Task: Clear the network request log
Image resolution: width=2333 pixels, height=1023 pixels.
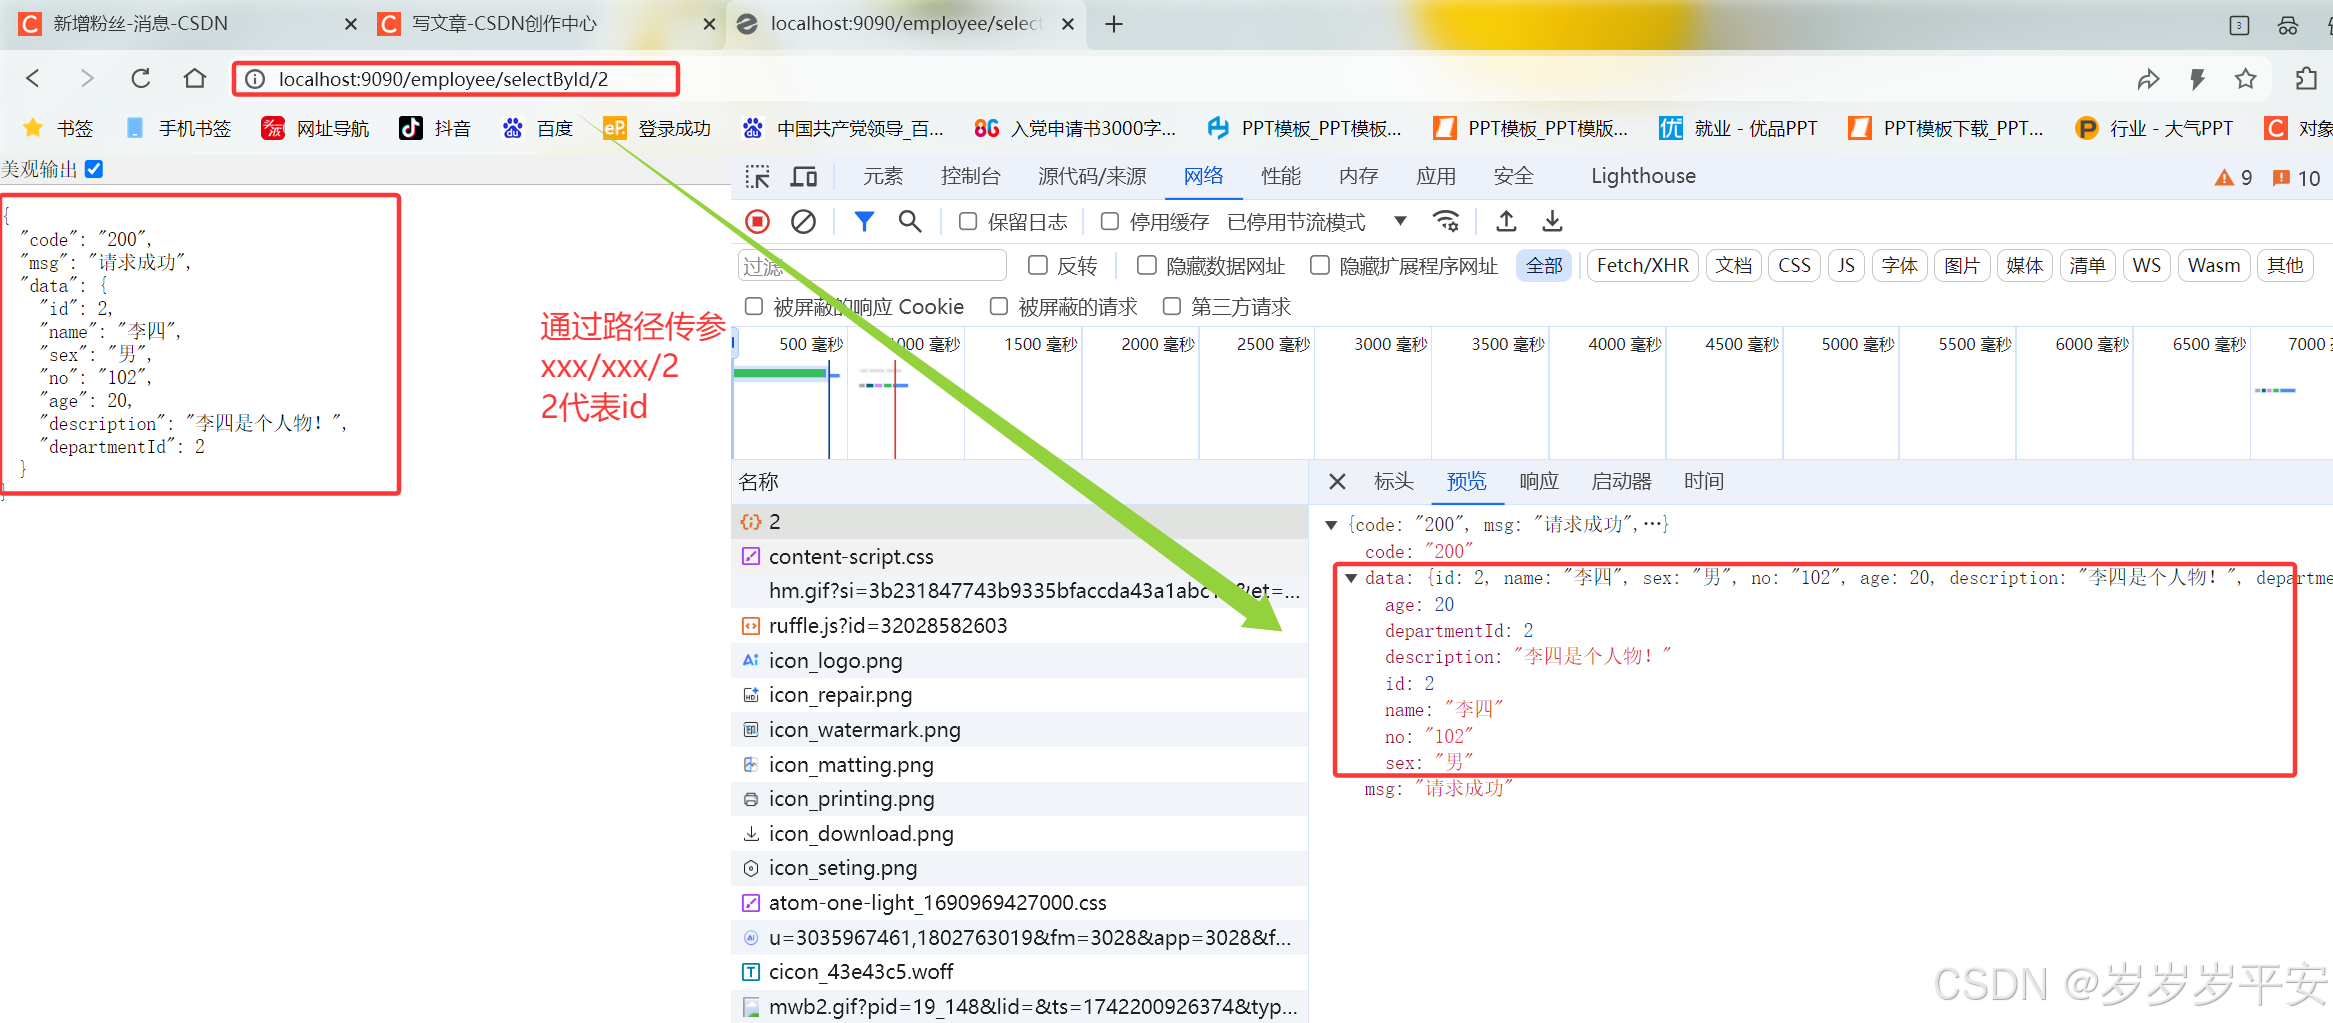Action: pos(804,221)
